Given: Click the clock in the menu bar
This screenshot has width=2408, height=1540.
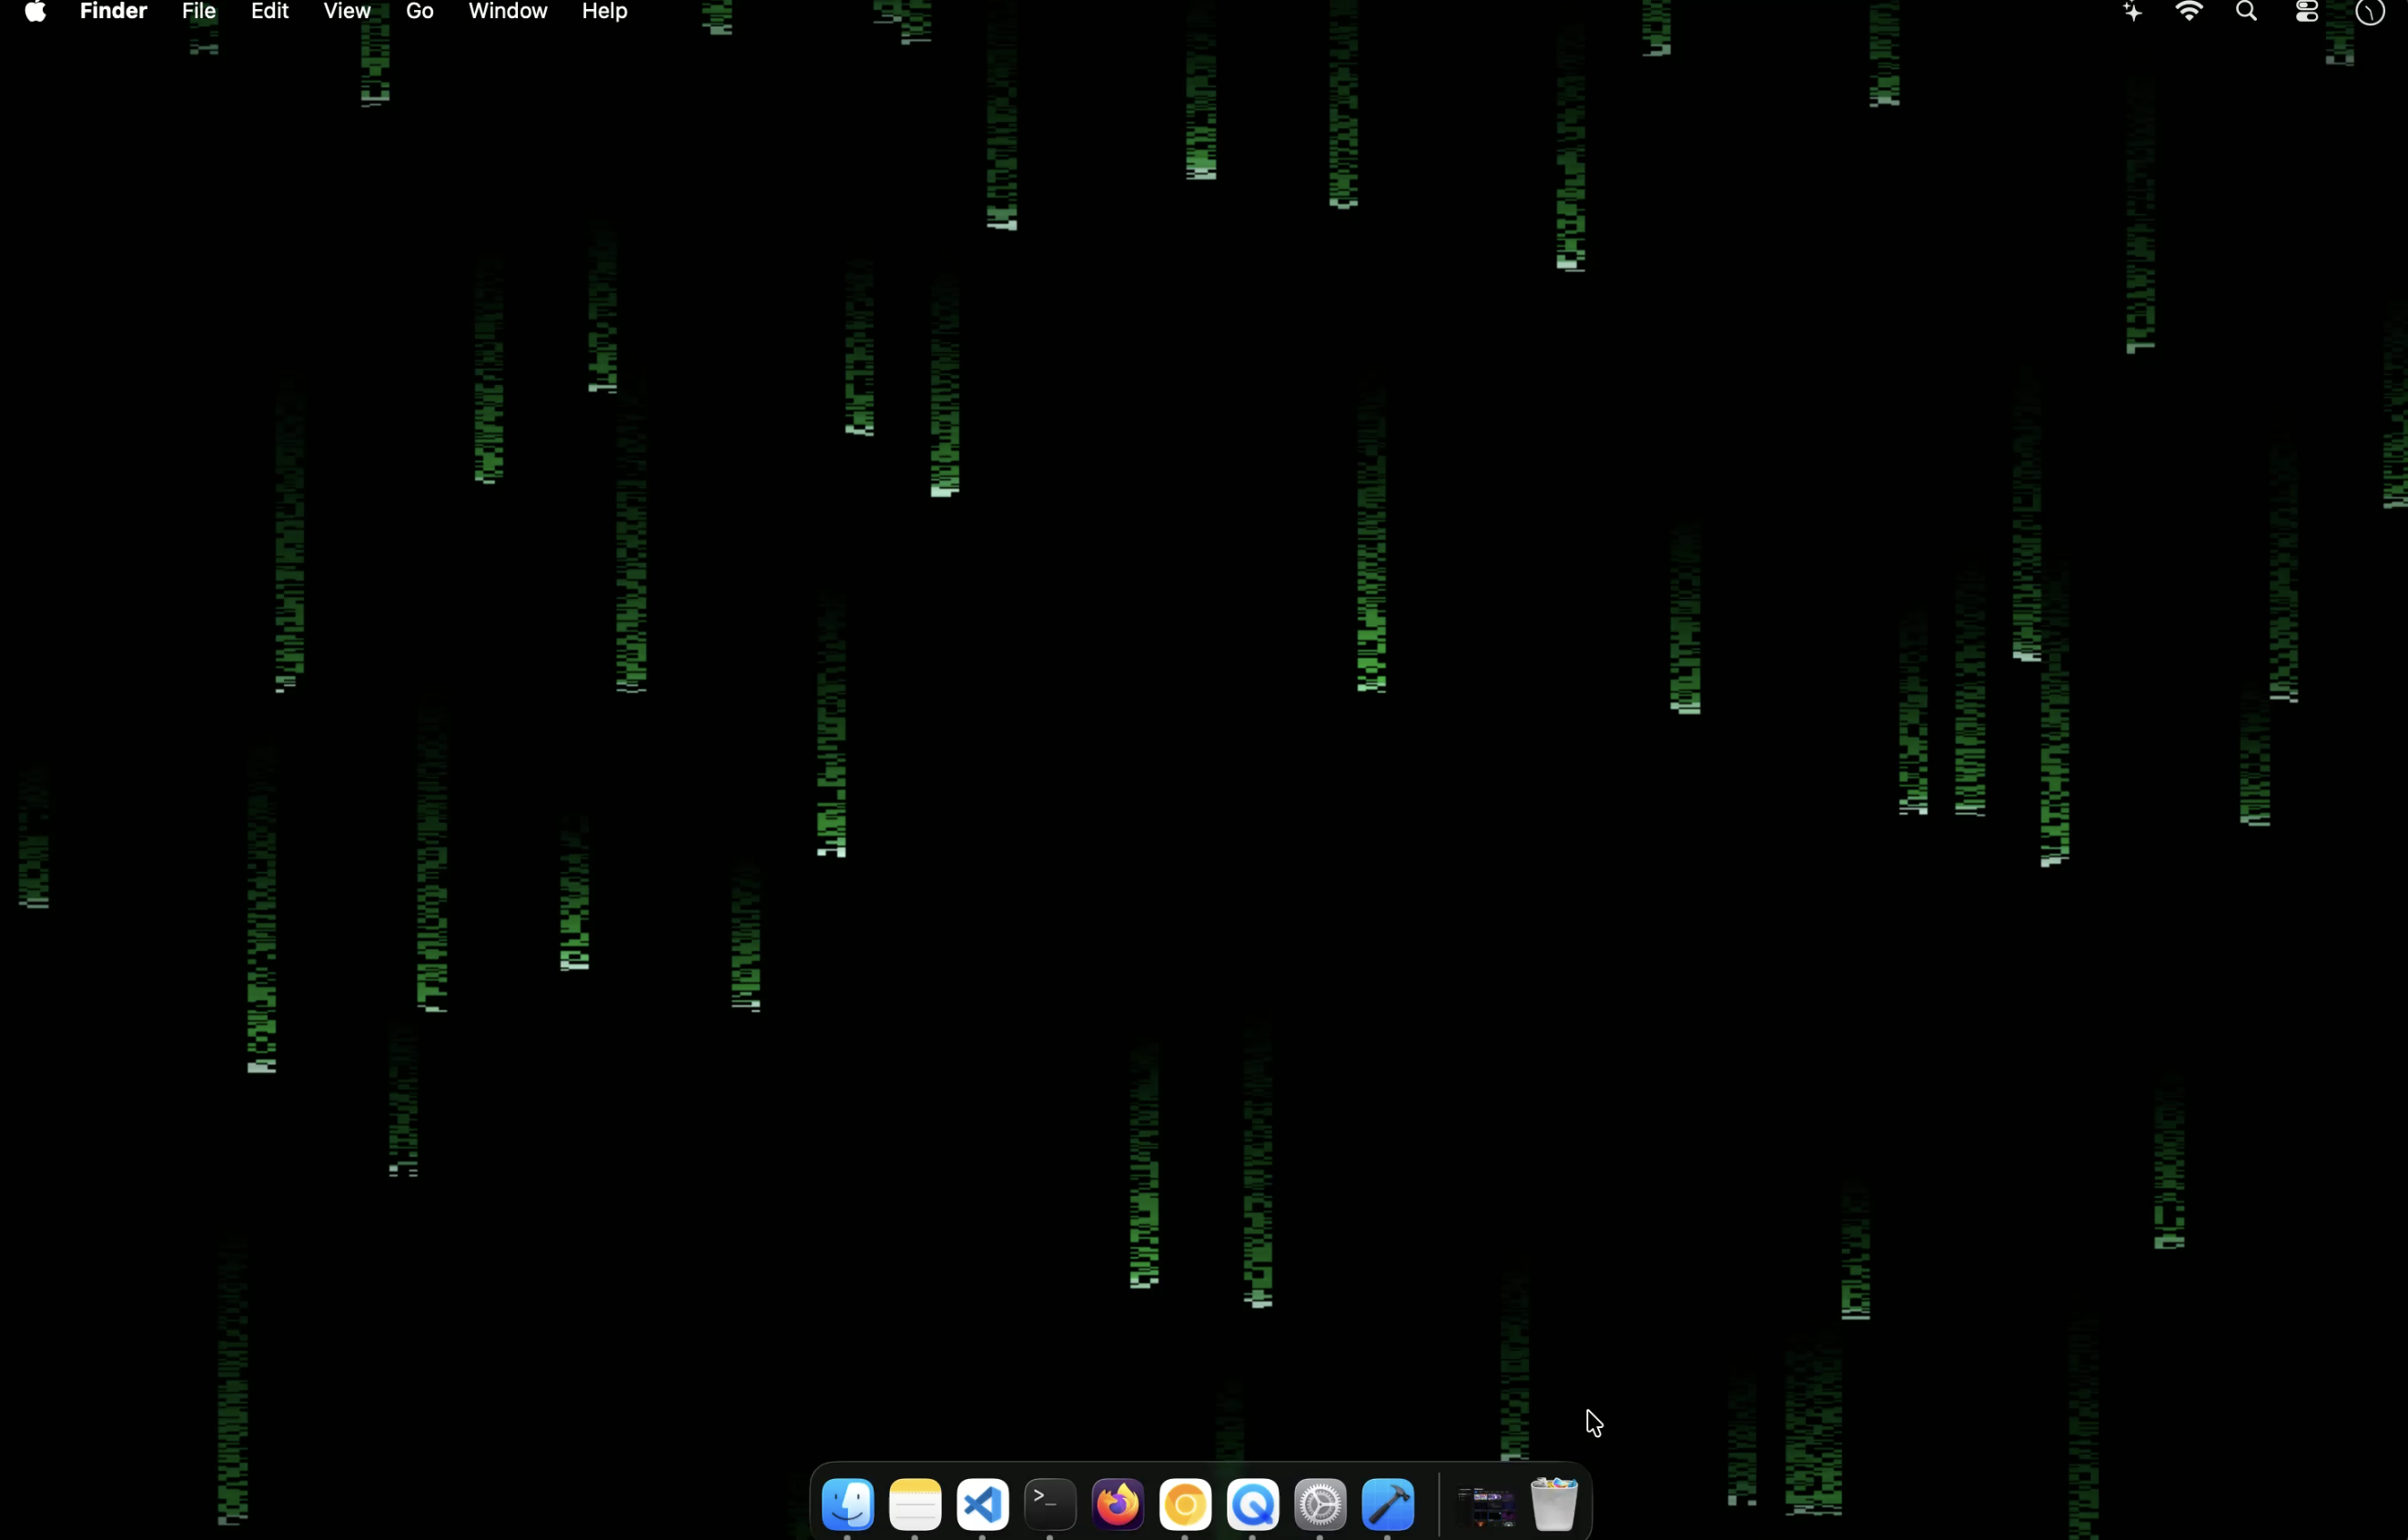Looking at the screenshot, I should (2369, 12).
